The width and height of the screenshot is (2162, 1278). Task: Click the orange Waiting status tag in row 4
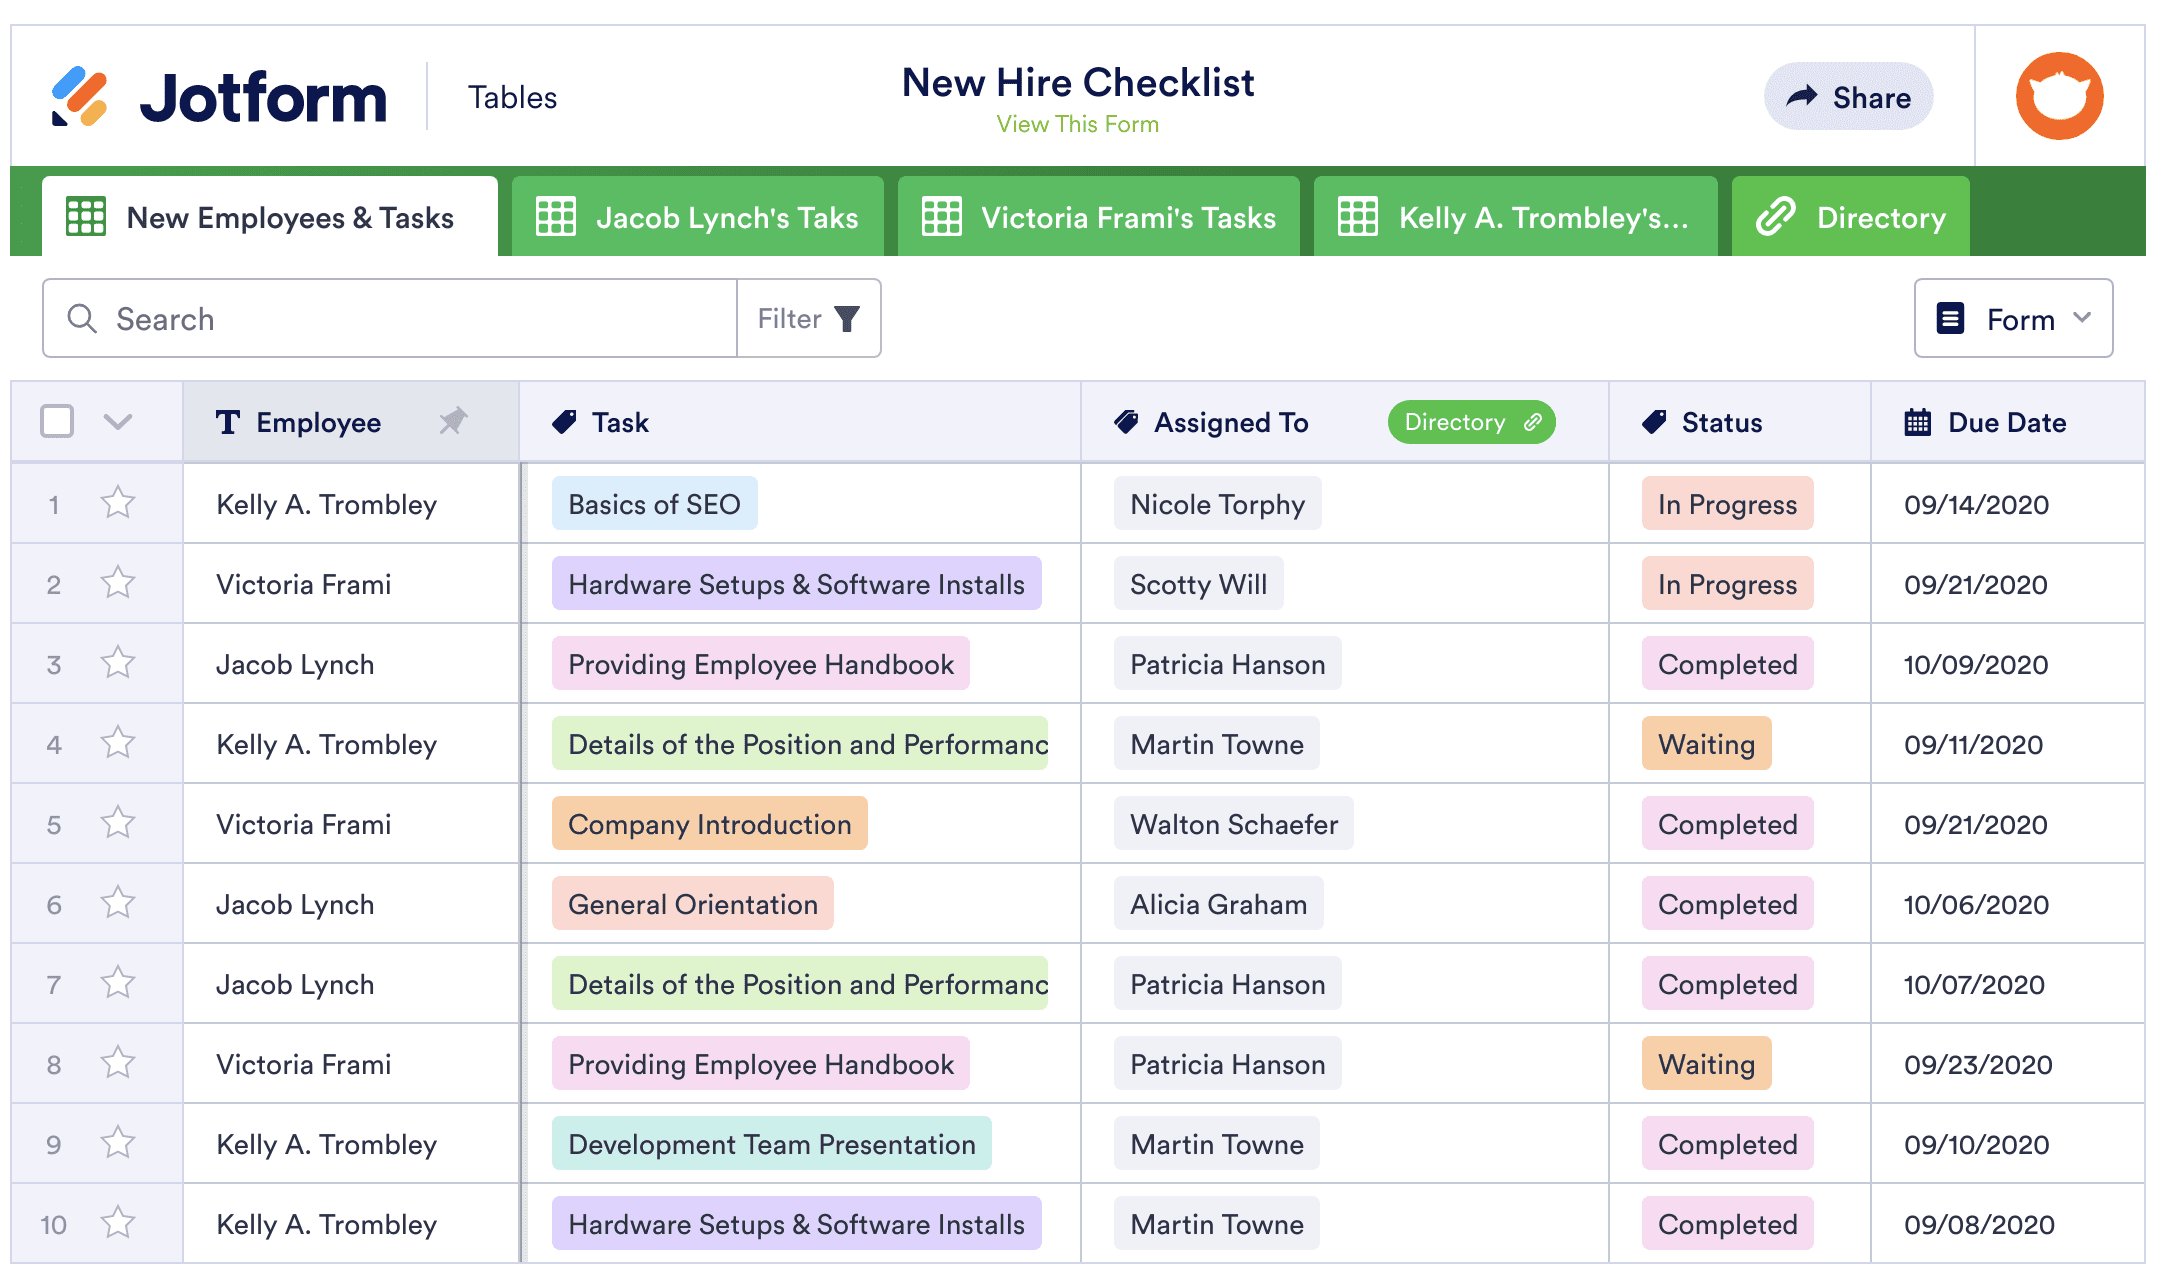[1705, 744]
